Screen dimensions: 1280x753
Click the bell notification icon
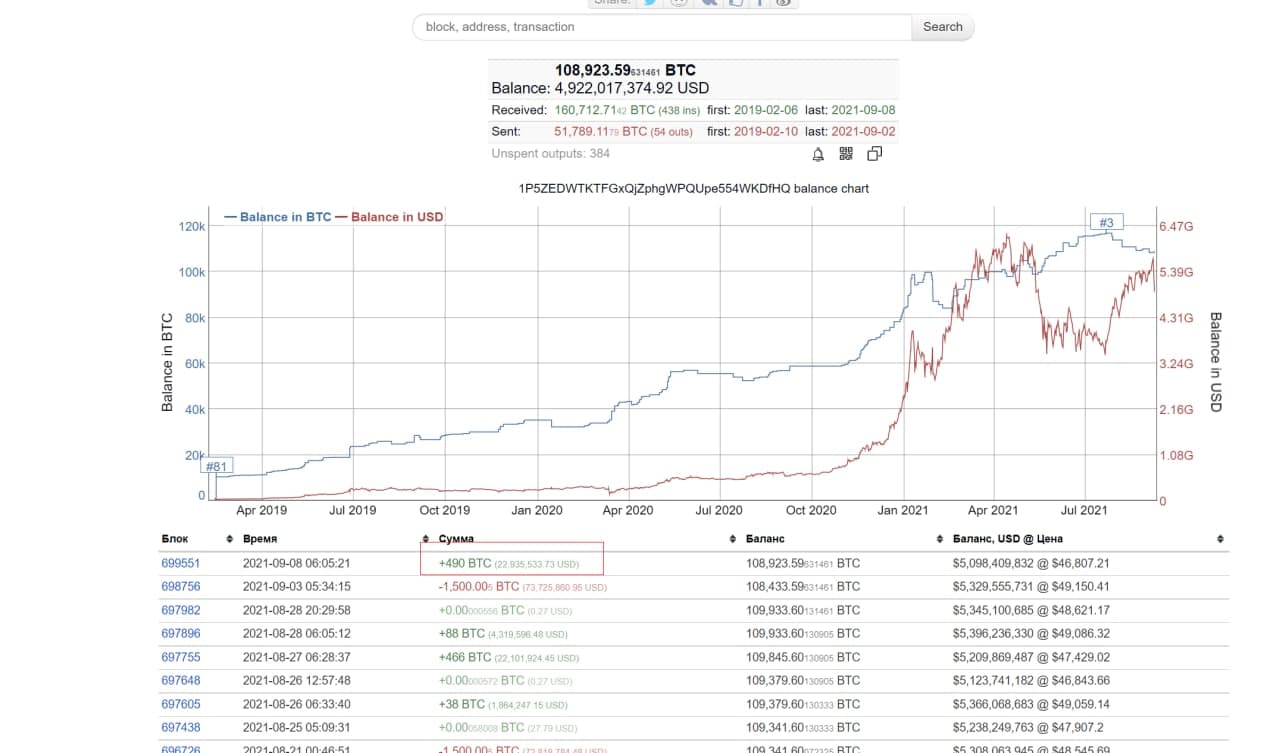818,154
